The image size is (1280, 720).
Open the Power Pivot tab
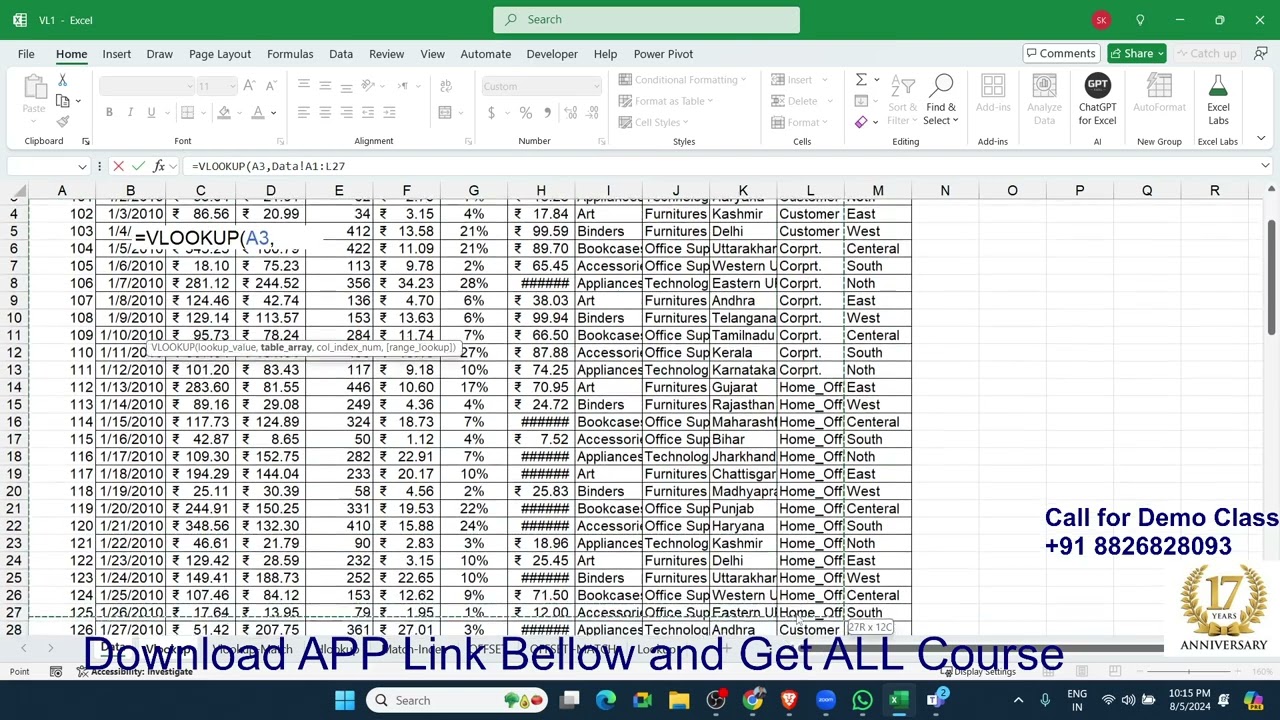point(663,54)
